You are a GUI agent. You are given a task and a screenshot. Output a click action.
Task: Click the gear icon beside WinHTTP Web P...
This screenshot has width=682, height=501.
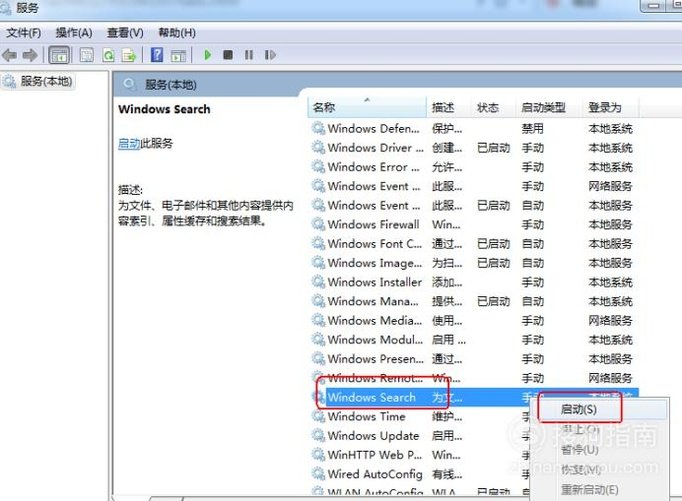pos(318,454)
